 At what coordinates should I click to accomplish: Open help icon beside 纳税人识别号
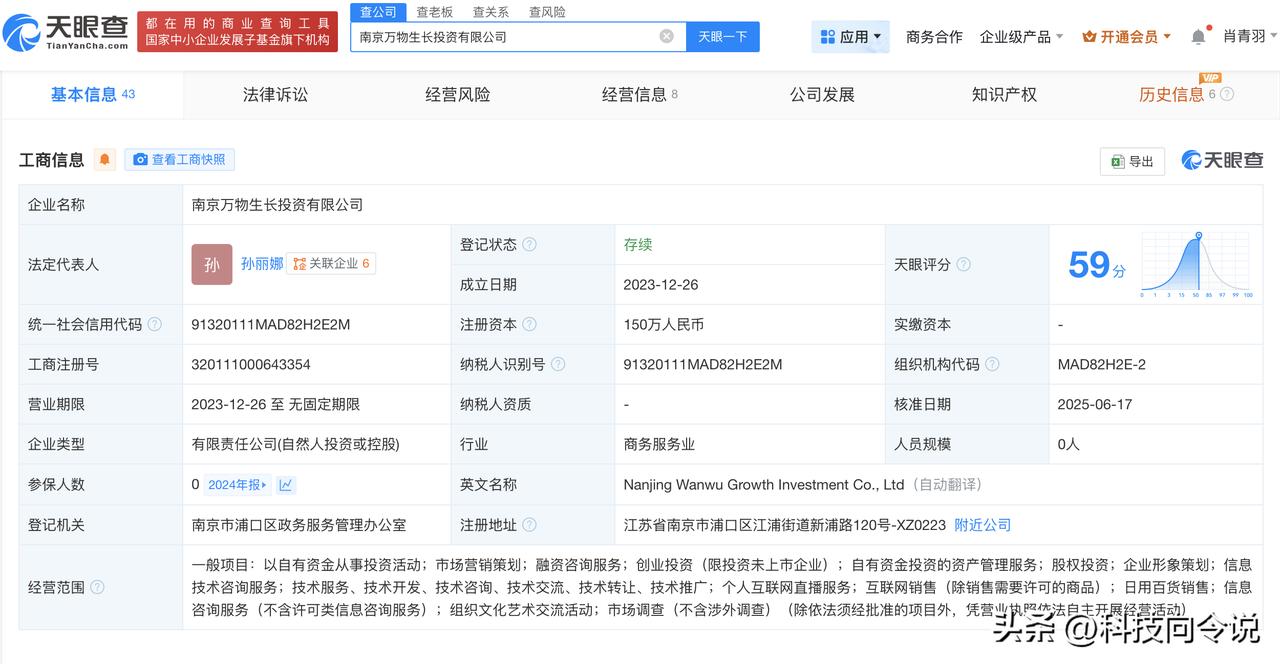pos(558,365)
